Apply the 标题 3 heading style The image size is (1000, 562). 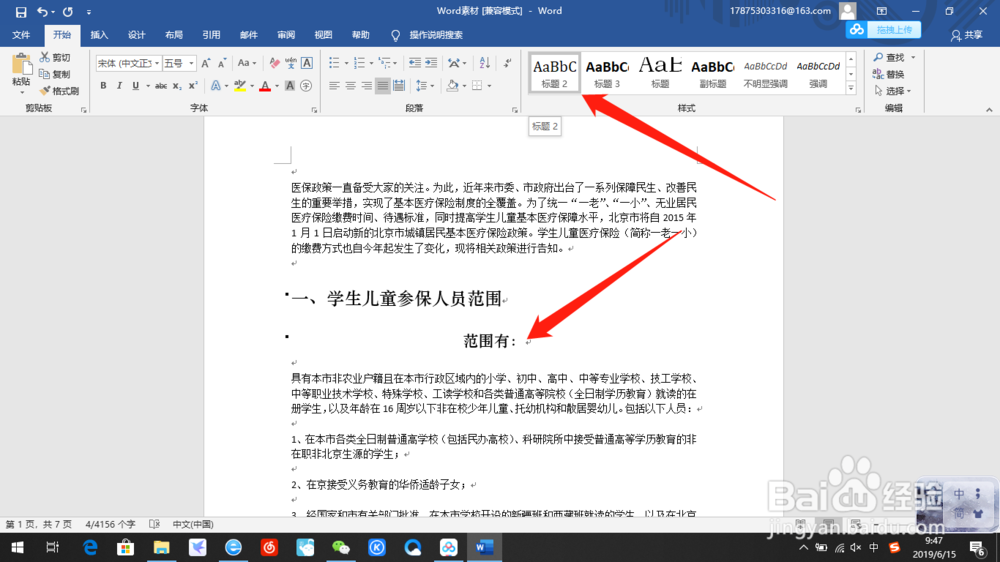pos(607,73)
